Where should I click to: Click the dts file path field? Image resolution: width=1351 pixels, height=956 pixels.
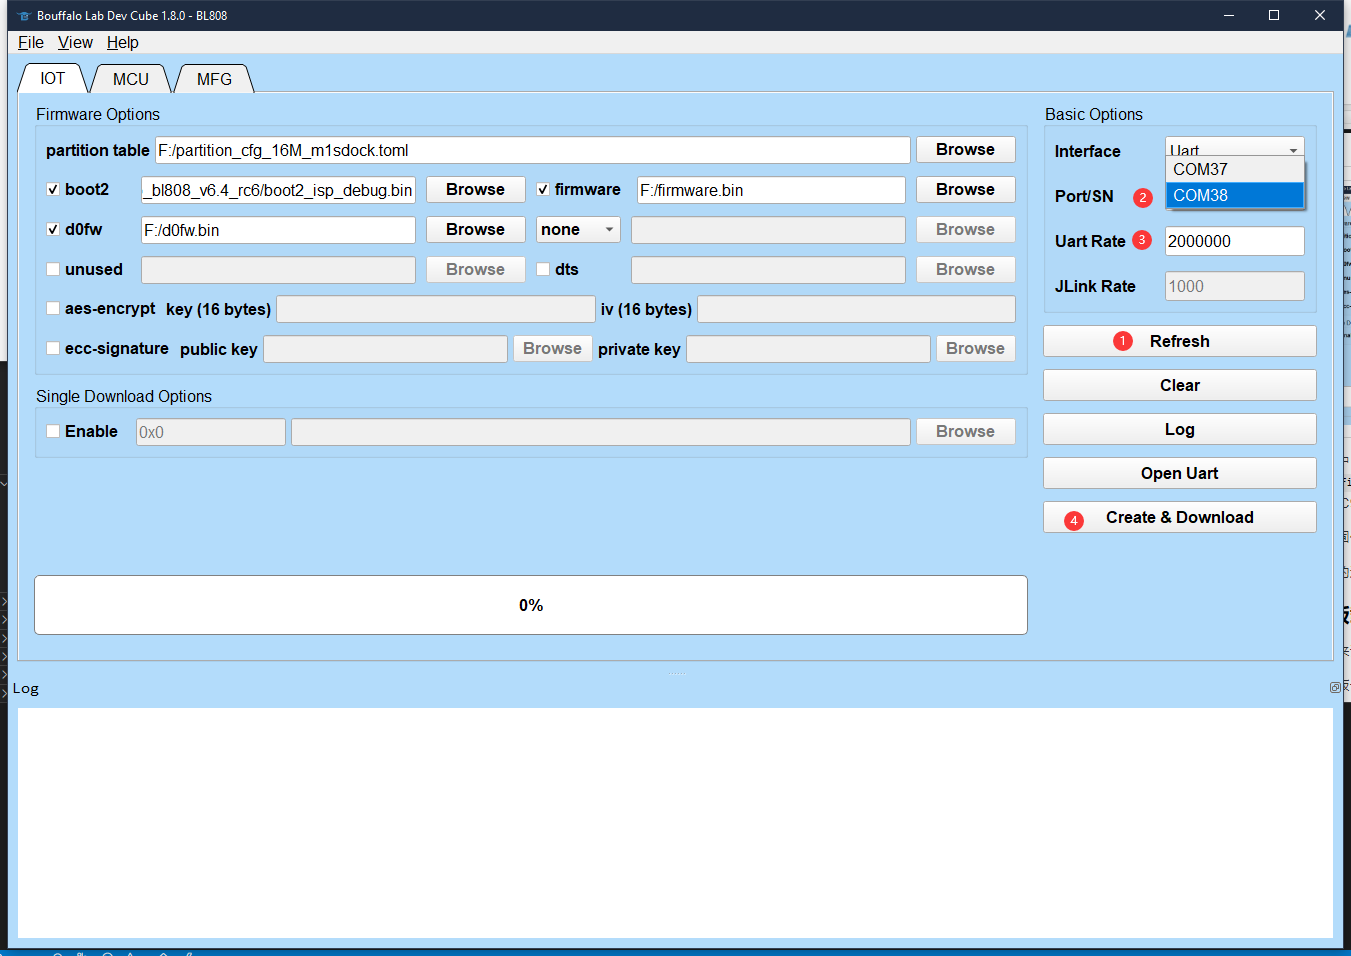(x=768, y=270)
